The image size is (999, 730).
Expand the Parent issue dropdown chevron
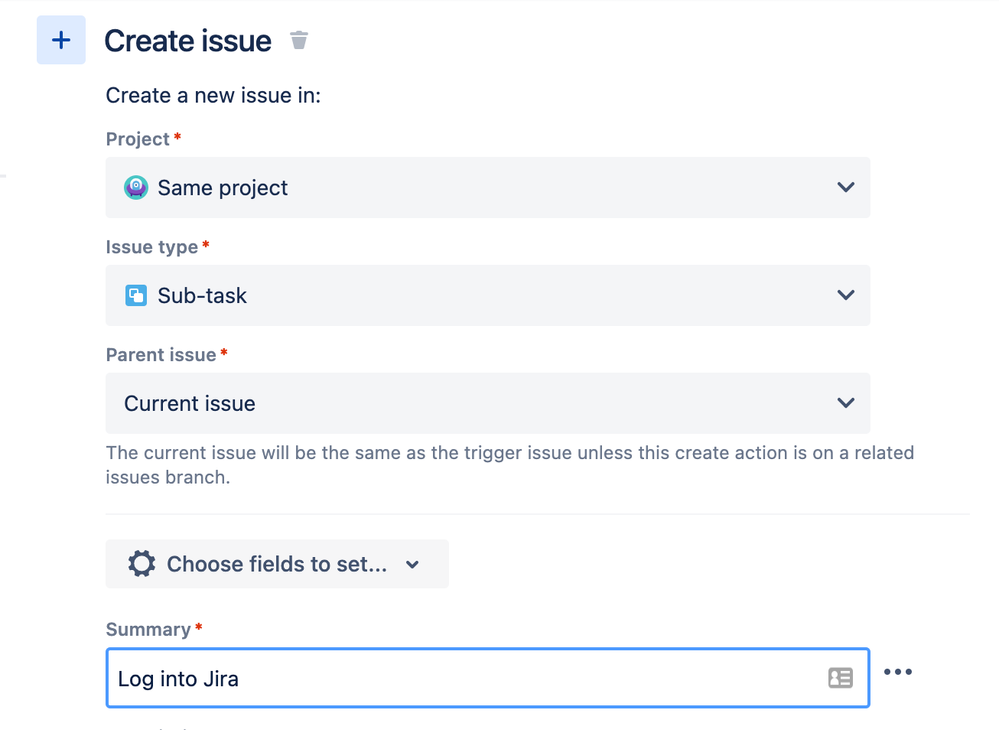click(x=845, y=403)
